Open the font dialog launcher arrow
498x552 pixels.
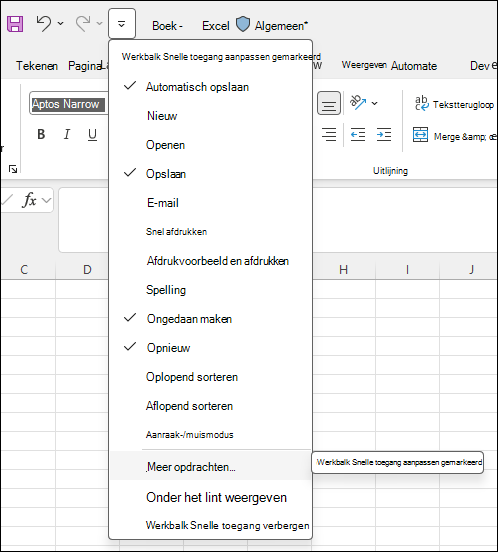click(x=13, y=169)
